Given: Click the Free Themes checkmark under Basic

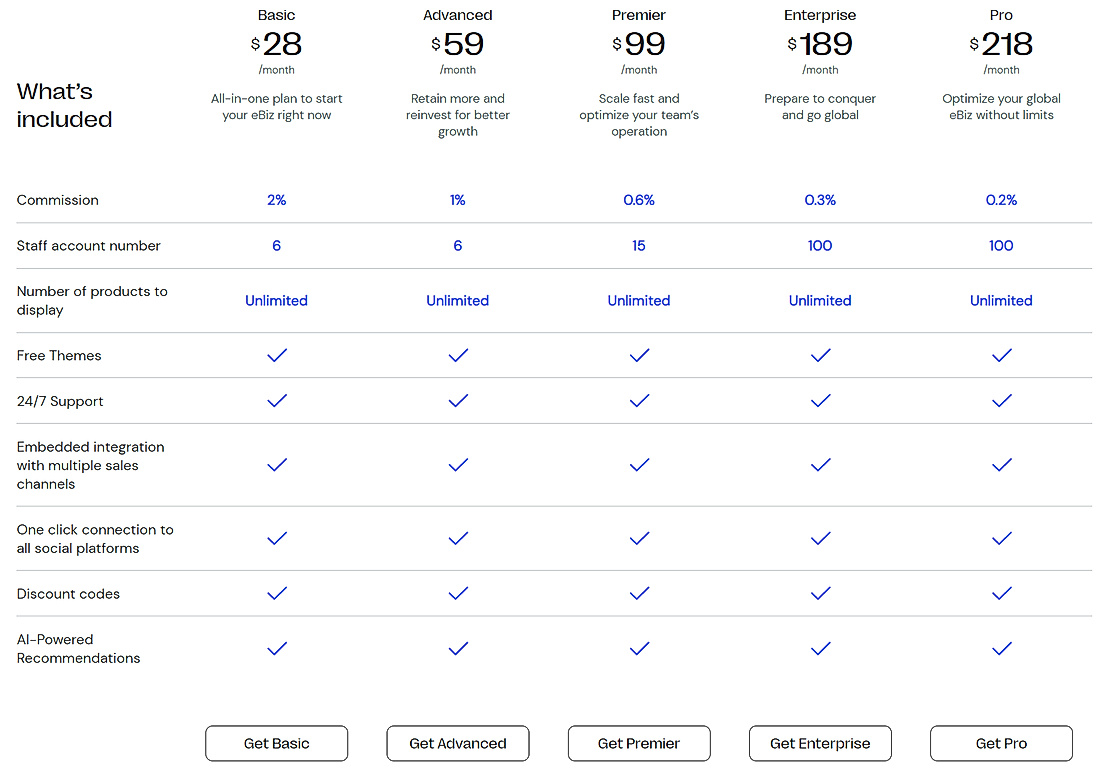Looking at the screenshot, I should tap(277, 355).
